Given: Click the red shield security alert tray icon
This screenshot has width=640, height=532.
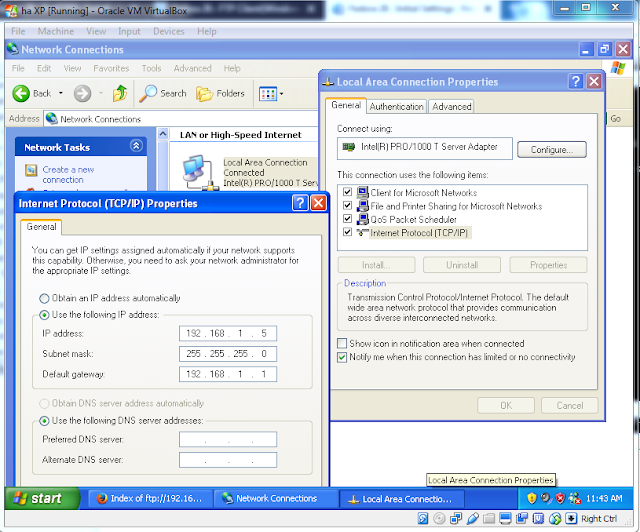Looking at the screenshot, I should click(560, 498).
